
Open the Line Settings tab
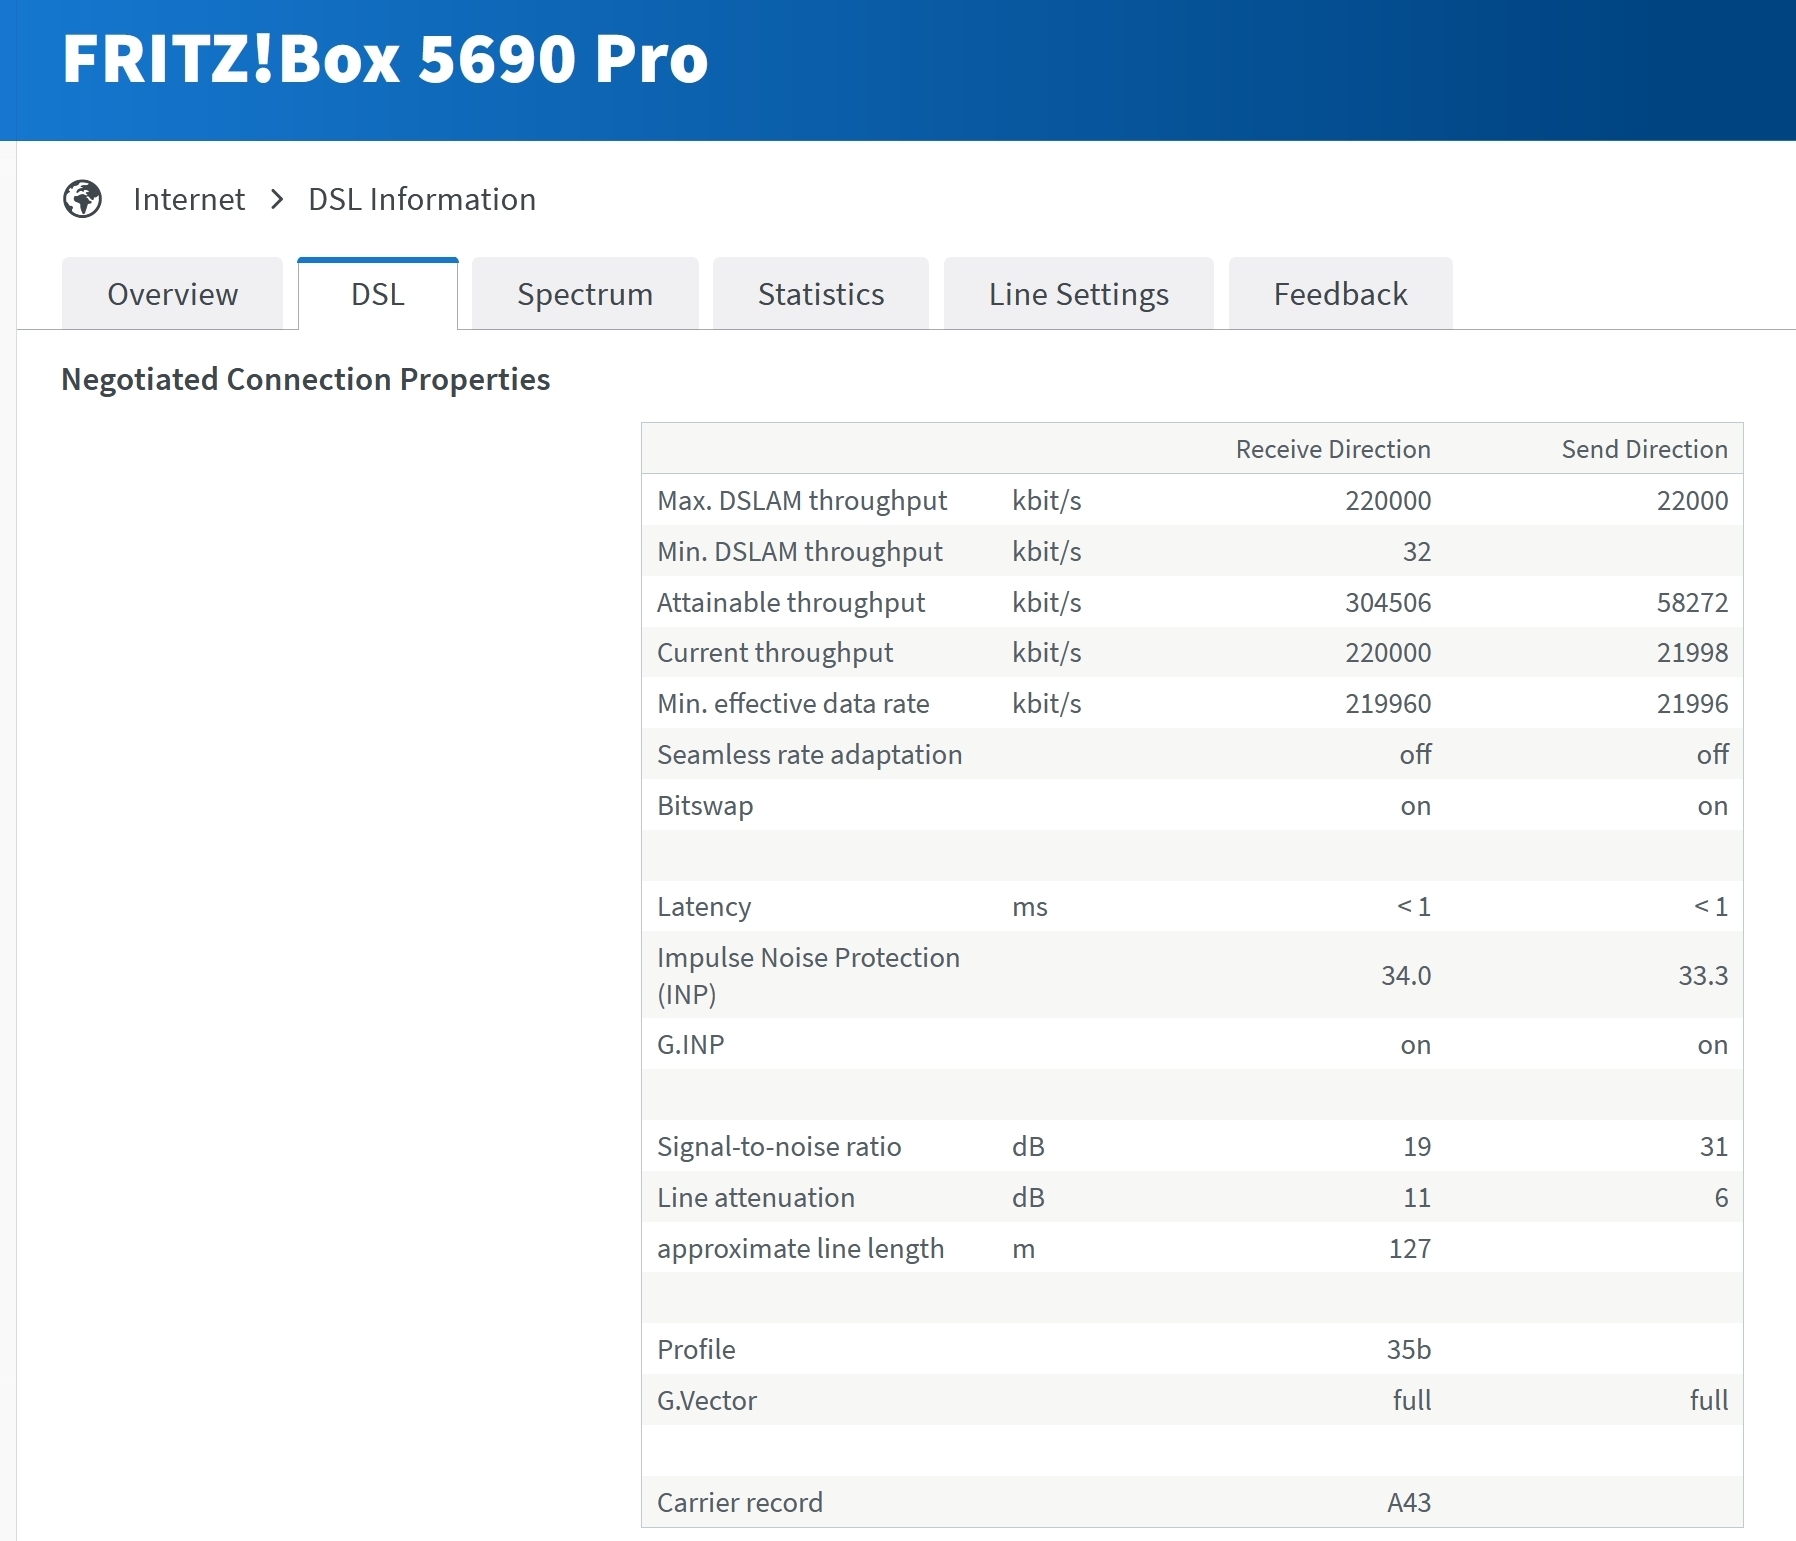(x=1079, y=294)
